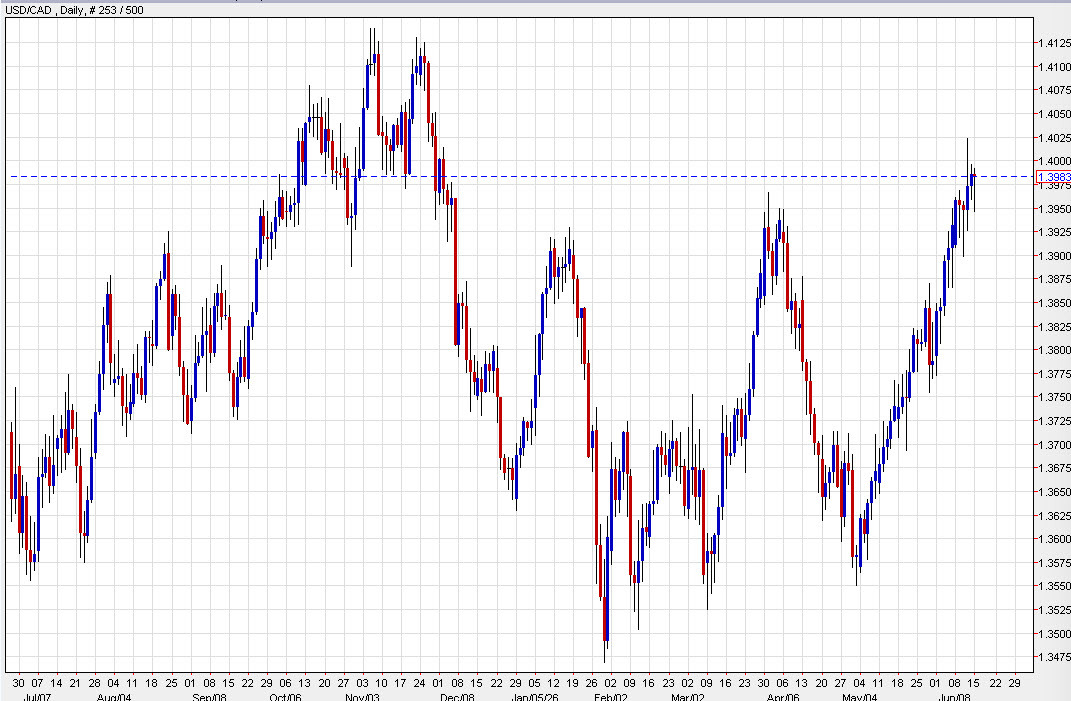The width and height of the screenshot is (1071, 701).
Task: Select the 1.3983 current price label
Action: (x=1054, y=177)
